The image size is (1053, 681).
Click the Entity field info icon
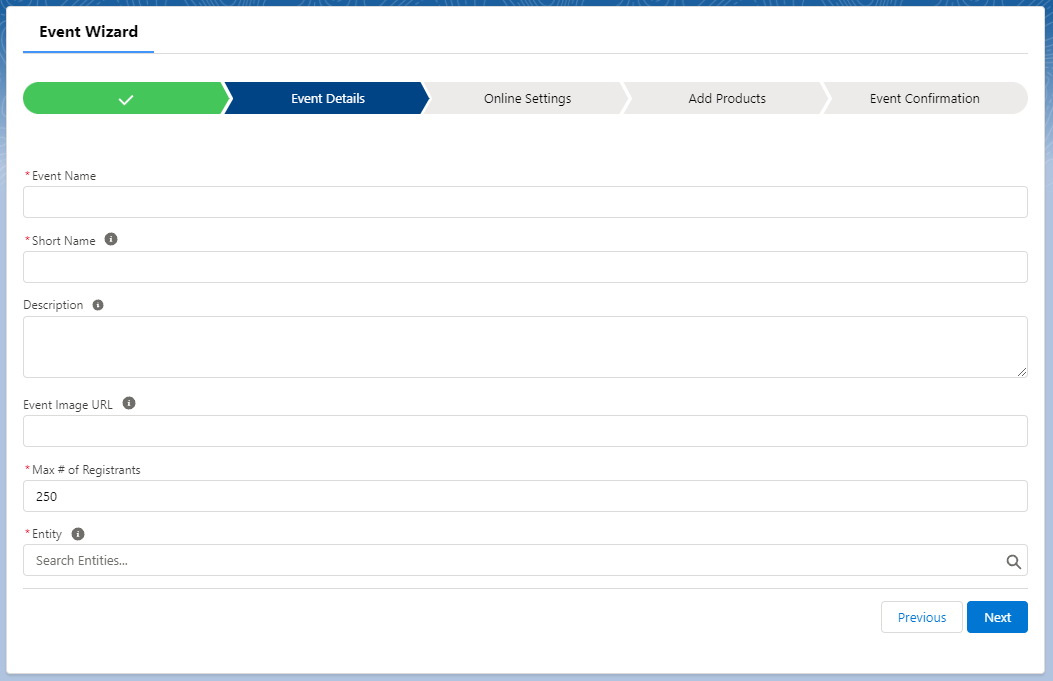tap(78, 534)
